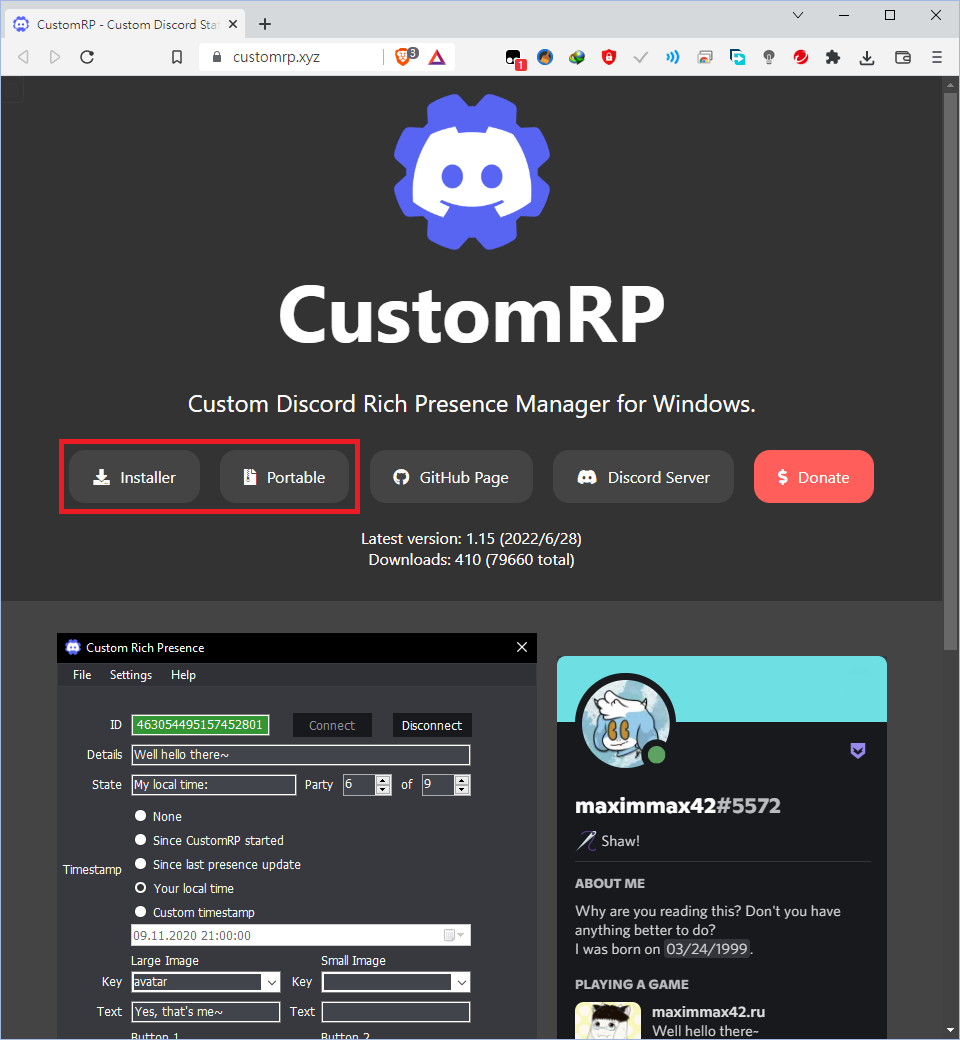Open the Settings menu in Custom Rich Presence
This screenshot has width=960, height=1040.
click(130, 674)
